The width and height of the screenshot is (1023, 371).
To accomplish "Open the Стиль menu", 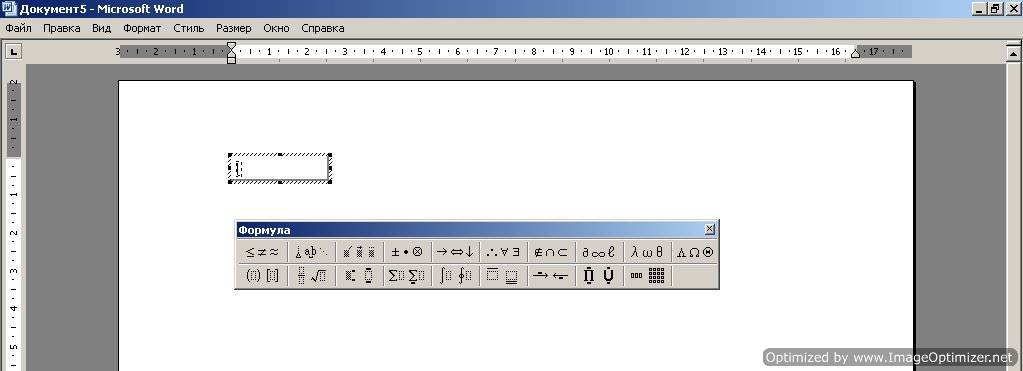I will [x=189, y=29].
